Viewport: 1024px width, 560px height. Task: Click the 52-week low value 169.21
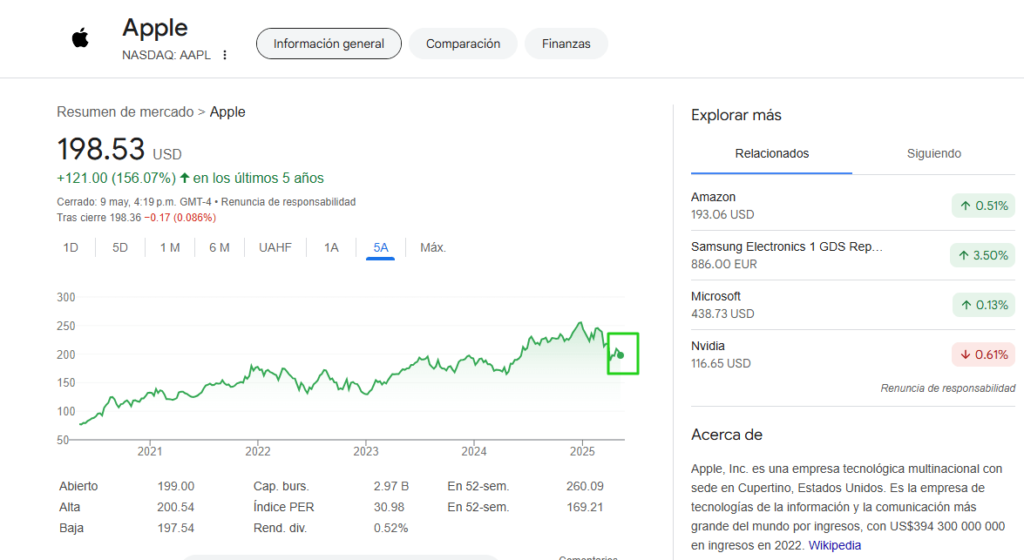[x=585, y=507]
